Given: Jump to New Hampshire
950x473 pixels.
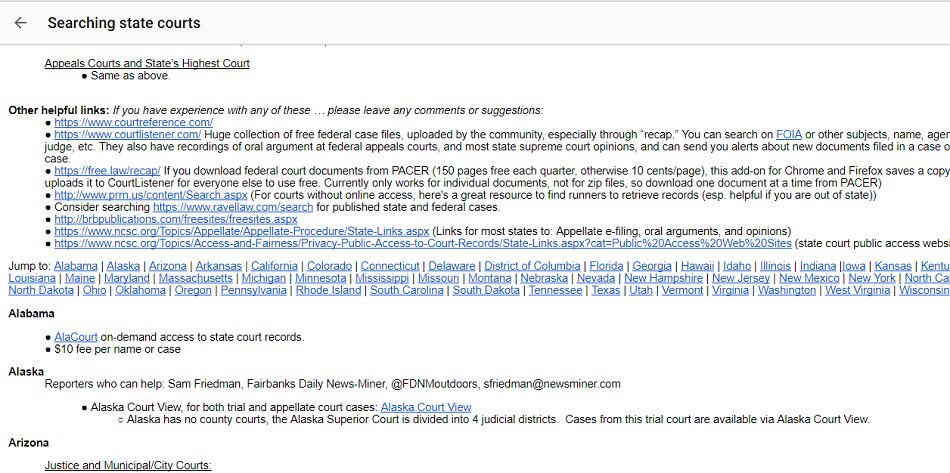Looking at the screenshot, I should (x=663, y=278).
